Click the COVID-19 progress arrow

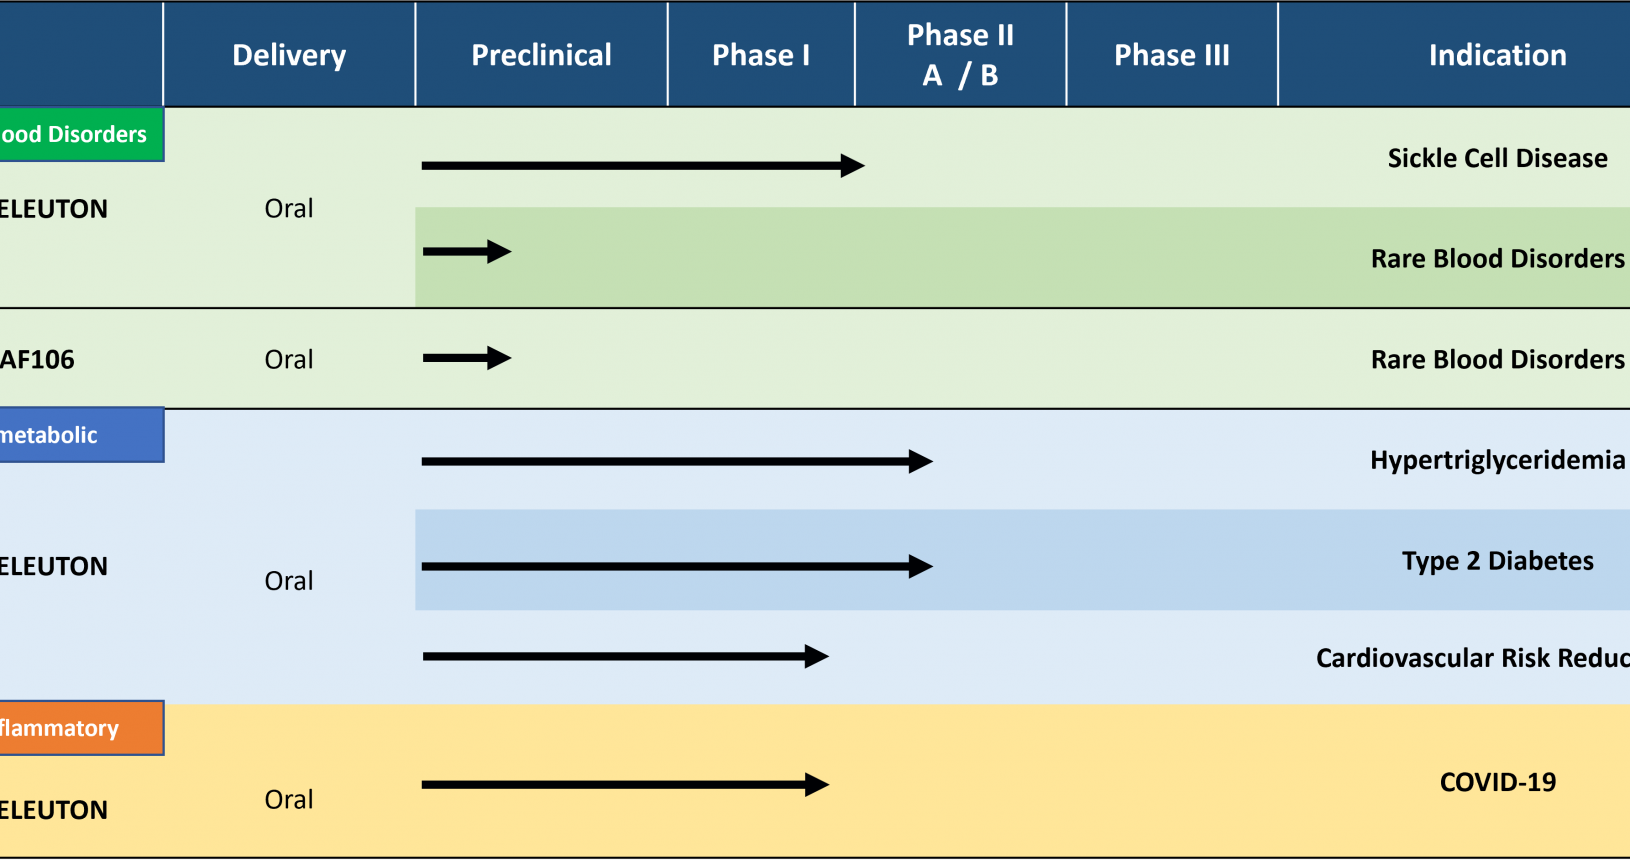tap(625, 785)
